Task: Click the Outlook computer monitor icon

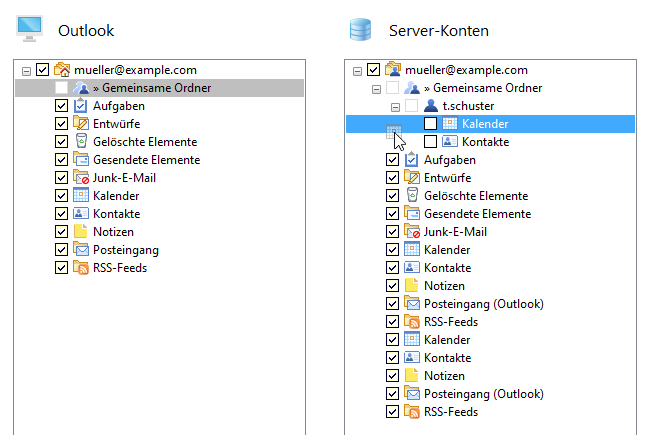Action: click(29, 29)
